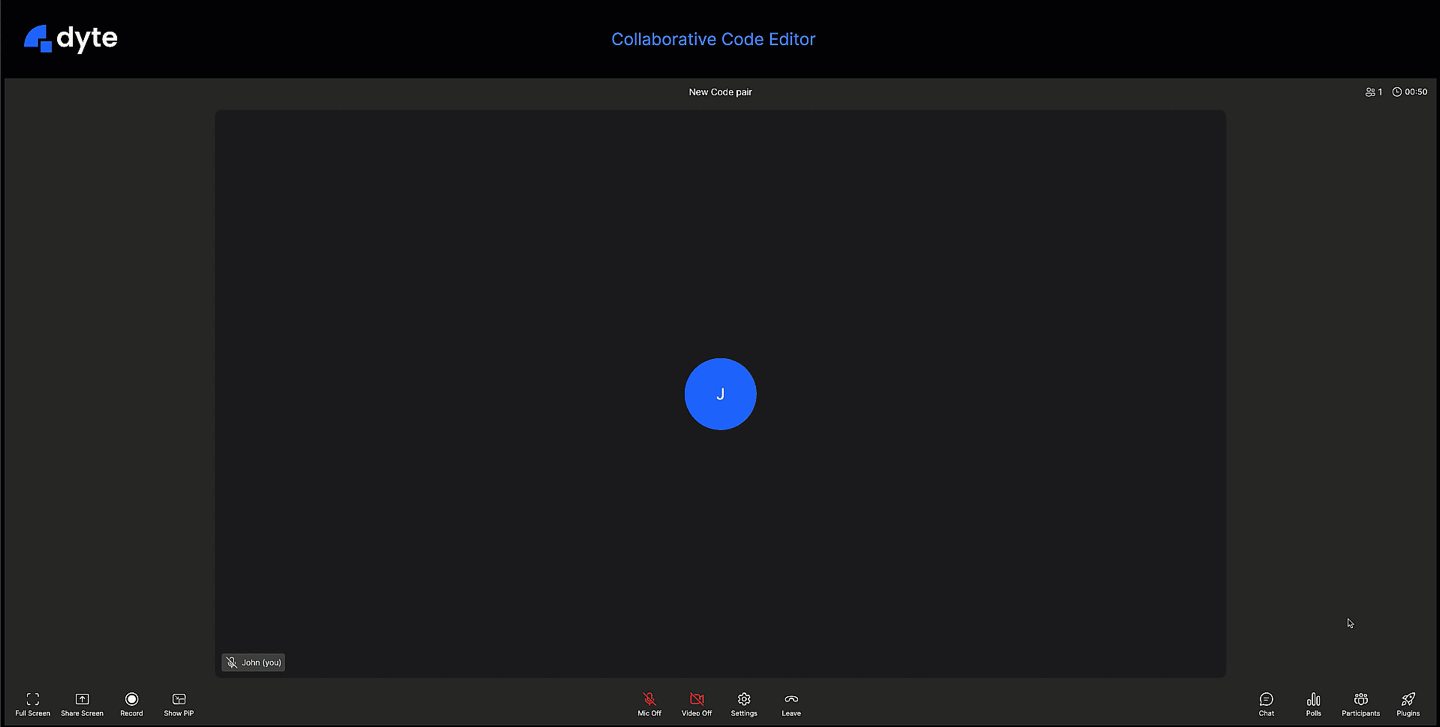Screen dimensions: 1440x727
Task: Show Picture-in-Picture mode
Action: pyautogui.click(x=178, y=703)
